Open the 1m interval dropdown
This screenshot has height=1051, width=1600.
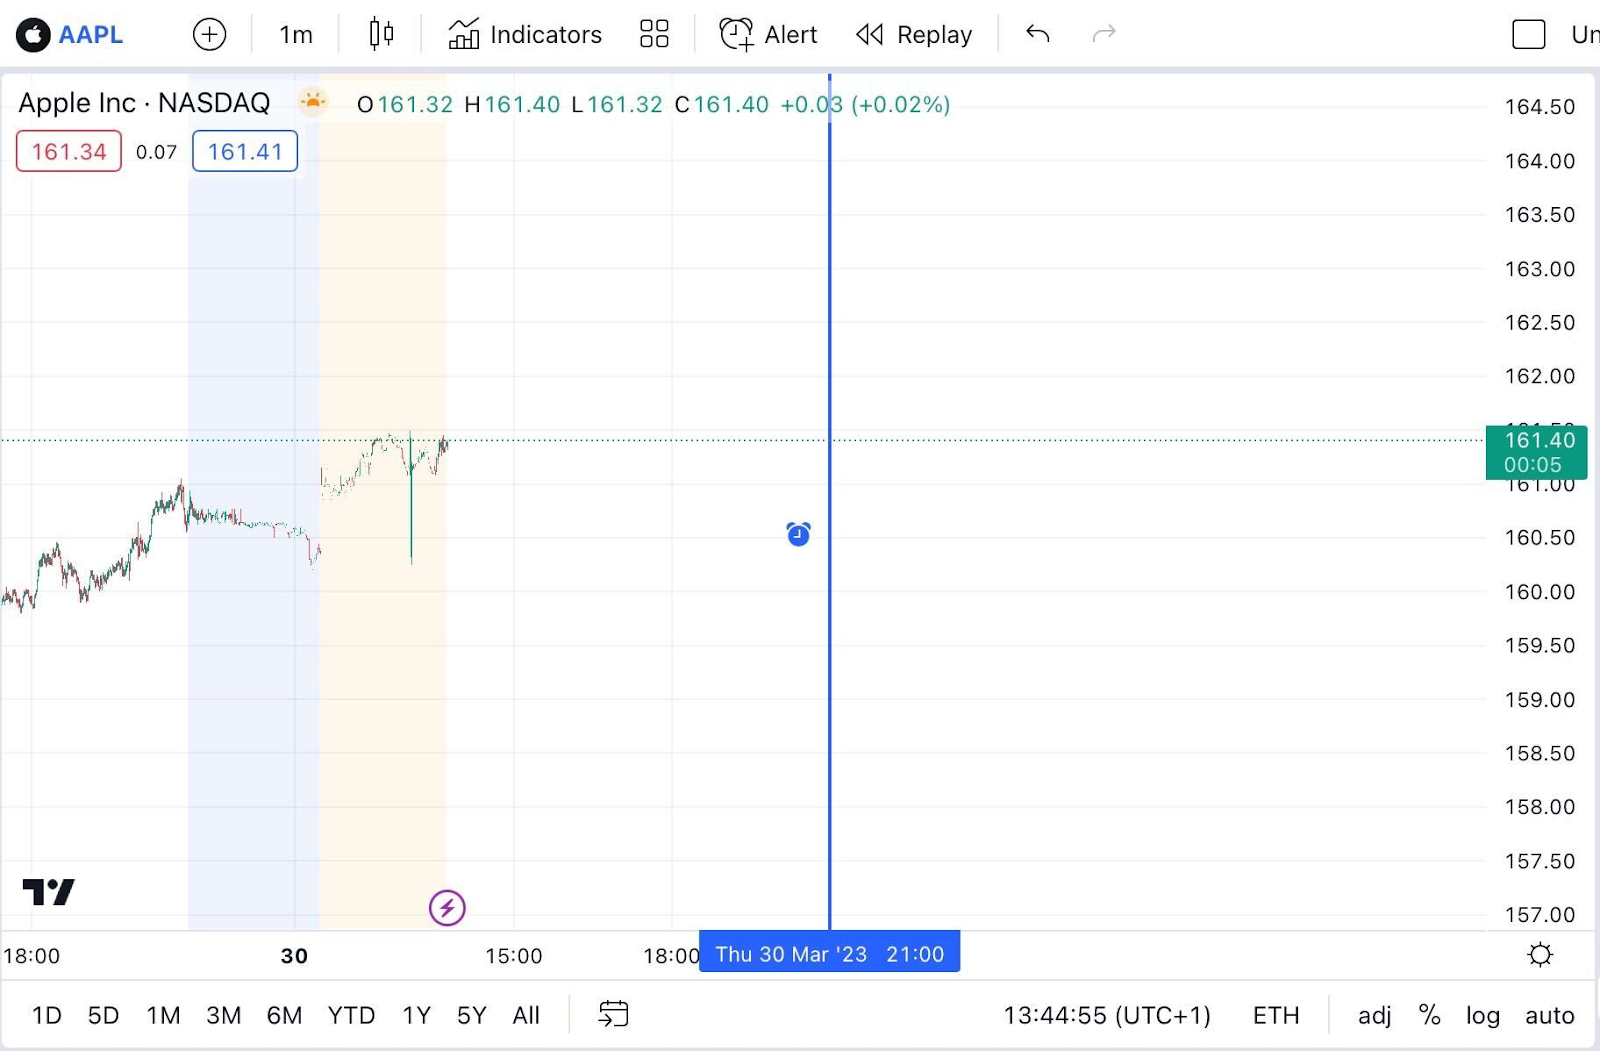pyautogui.click(x=296, y=35)
